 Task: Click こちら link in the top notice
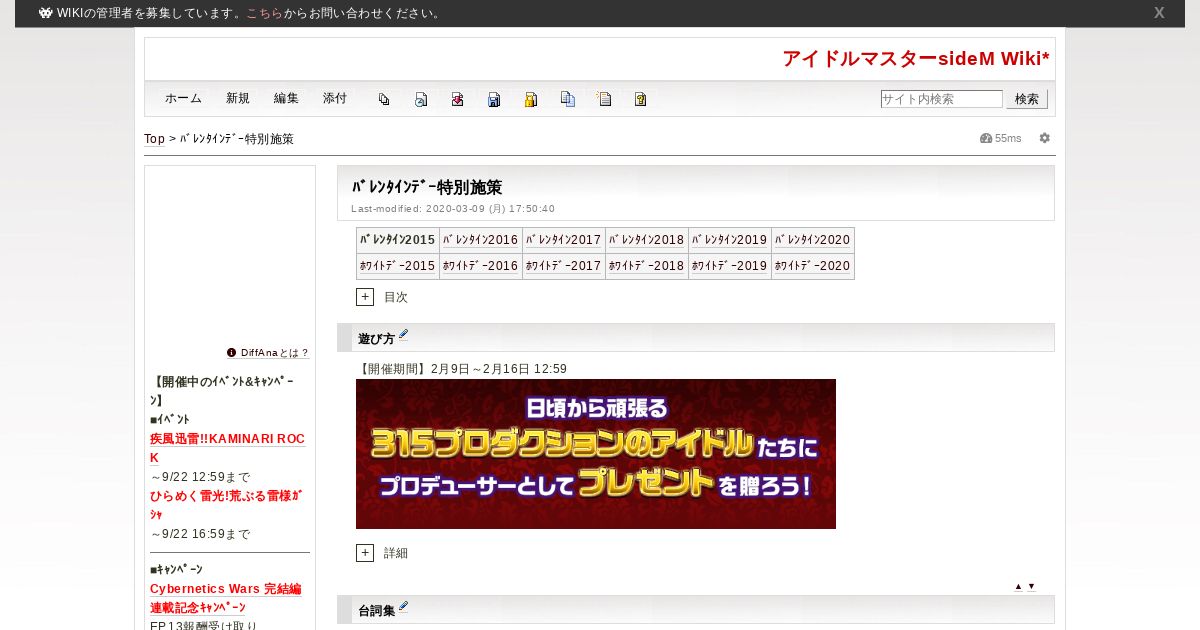point(264,13)
